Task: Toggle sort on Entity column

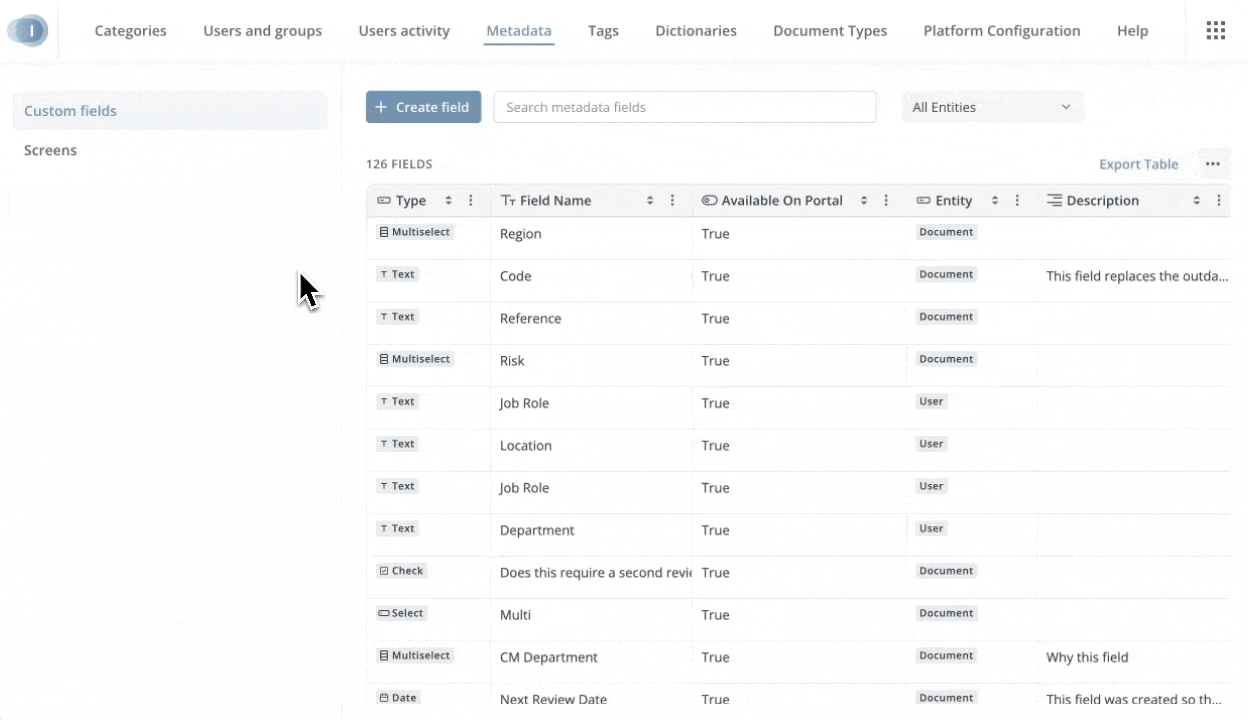Action: point(995,201)
